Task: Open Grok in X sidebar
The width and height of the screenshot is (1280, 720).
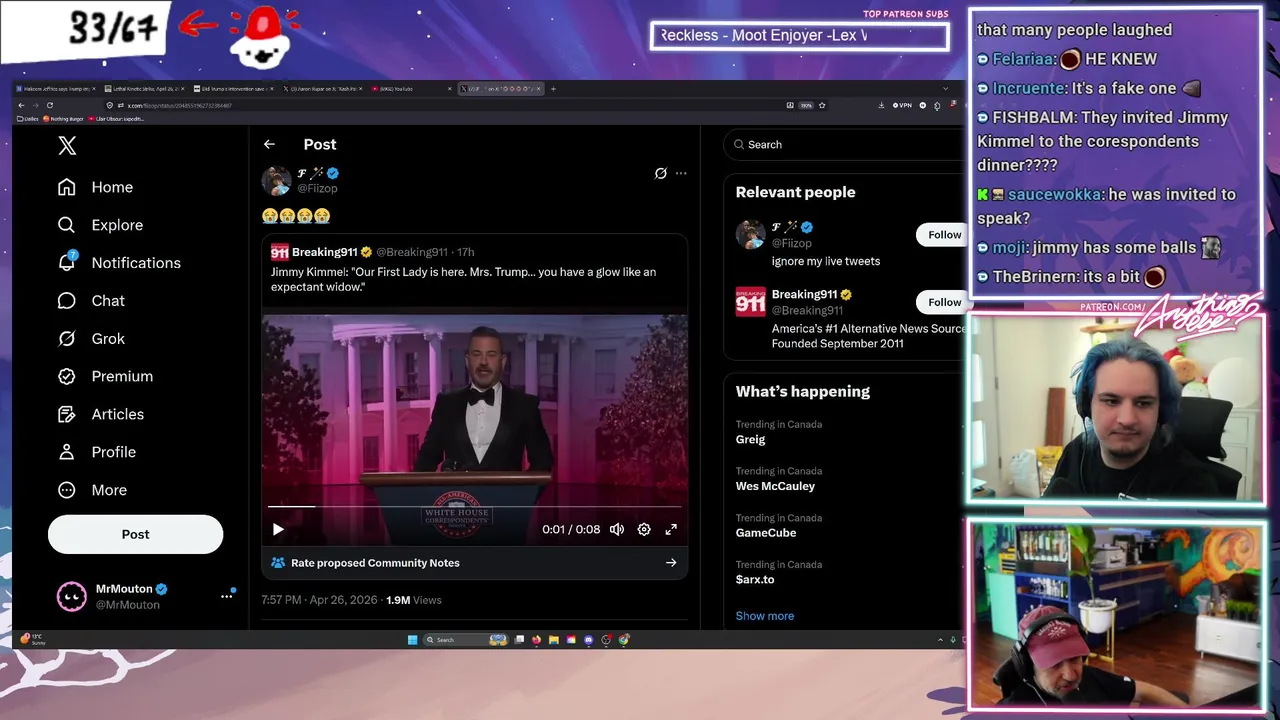Action: (x=91, y=339)
